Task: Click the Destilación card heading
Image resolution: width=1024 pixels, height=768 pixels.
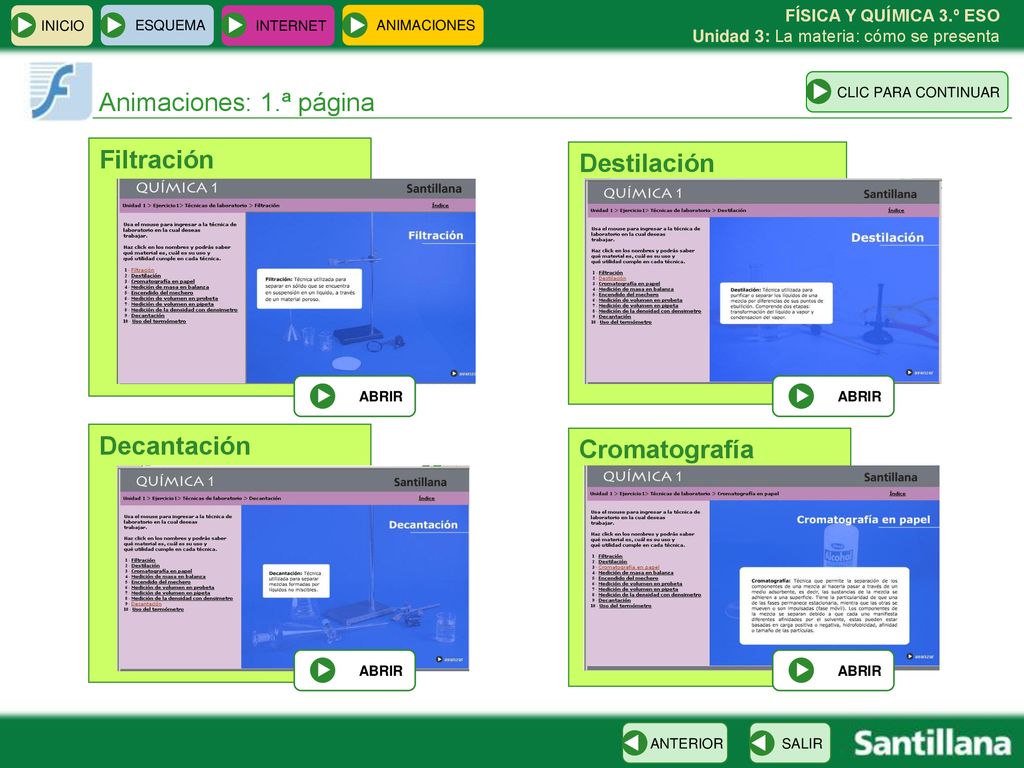Action: (x=647, y=163)
